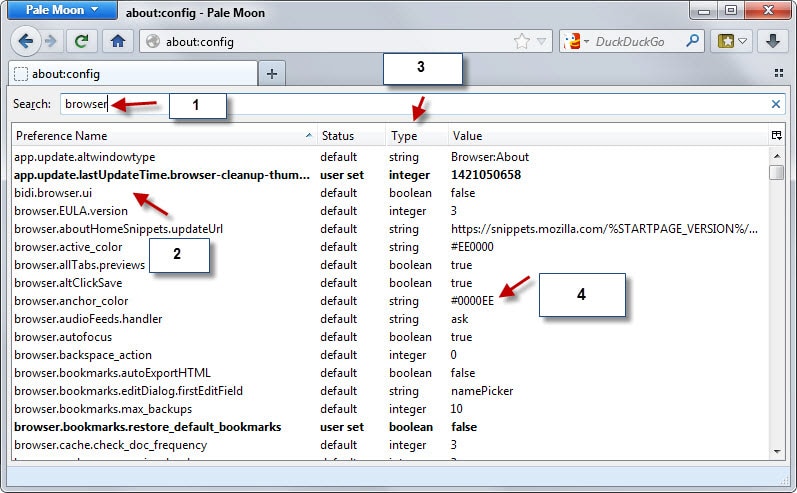This screenshot has height=493, width=797.
Task: Bookmark this page with the star icon
Action: click(522, 41)
